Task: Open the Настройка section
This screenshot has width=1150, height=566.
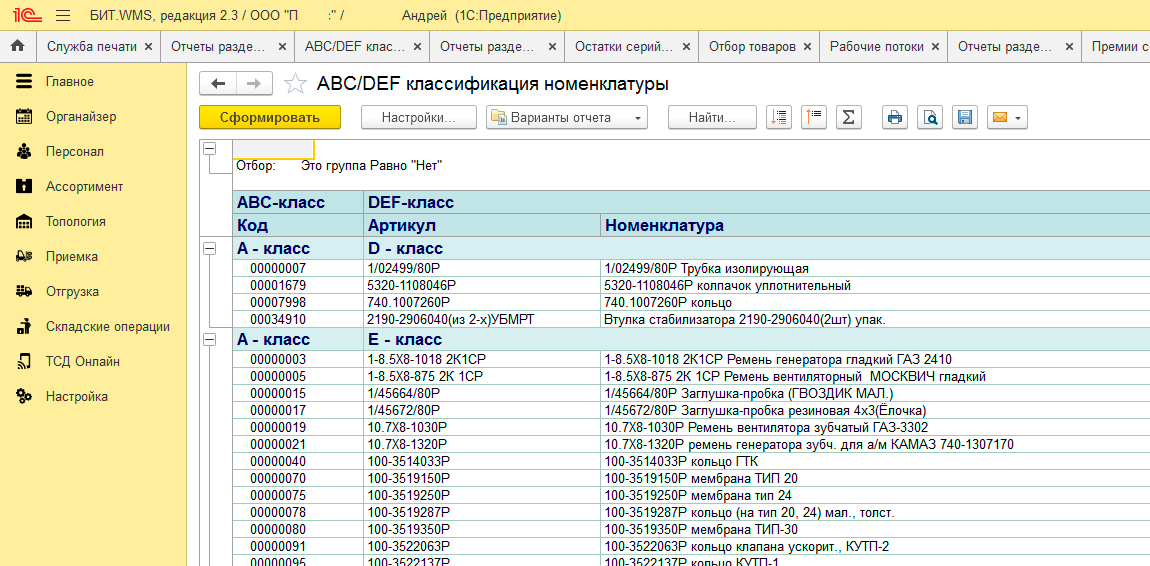Action: tap(76, 397)
